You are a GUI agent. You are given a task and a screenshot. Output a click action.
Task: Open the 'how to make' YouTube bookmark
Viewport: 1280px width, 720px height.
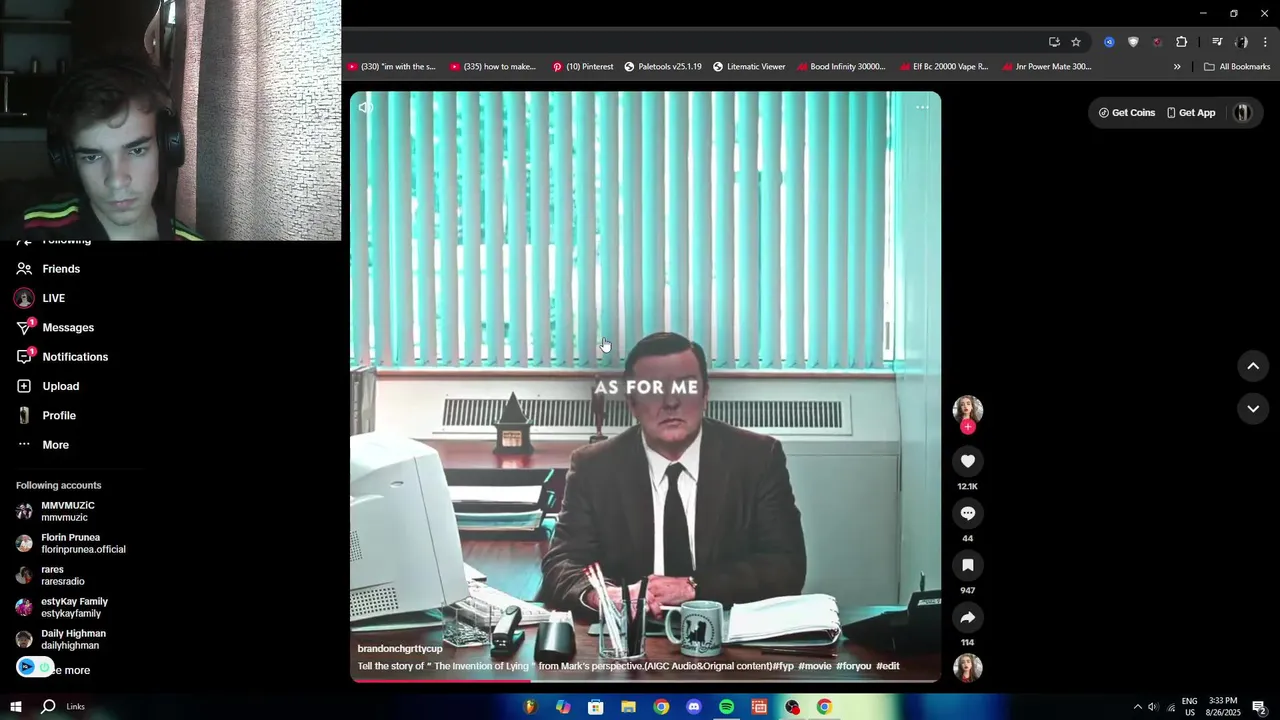point(493,67)
